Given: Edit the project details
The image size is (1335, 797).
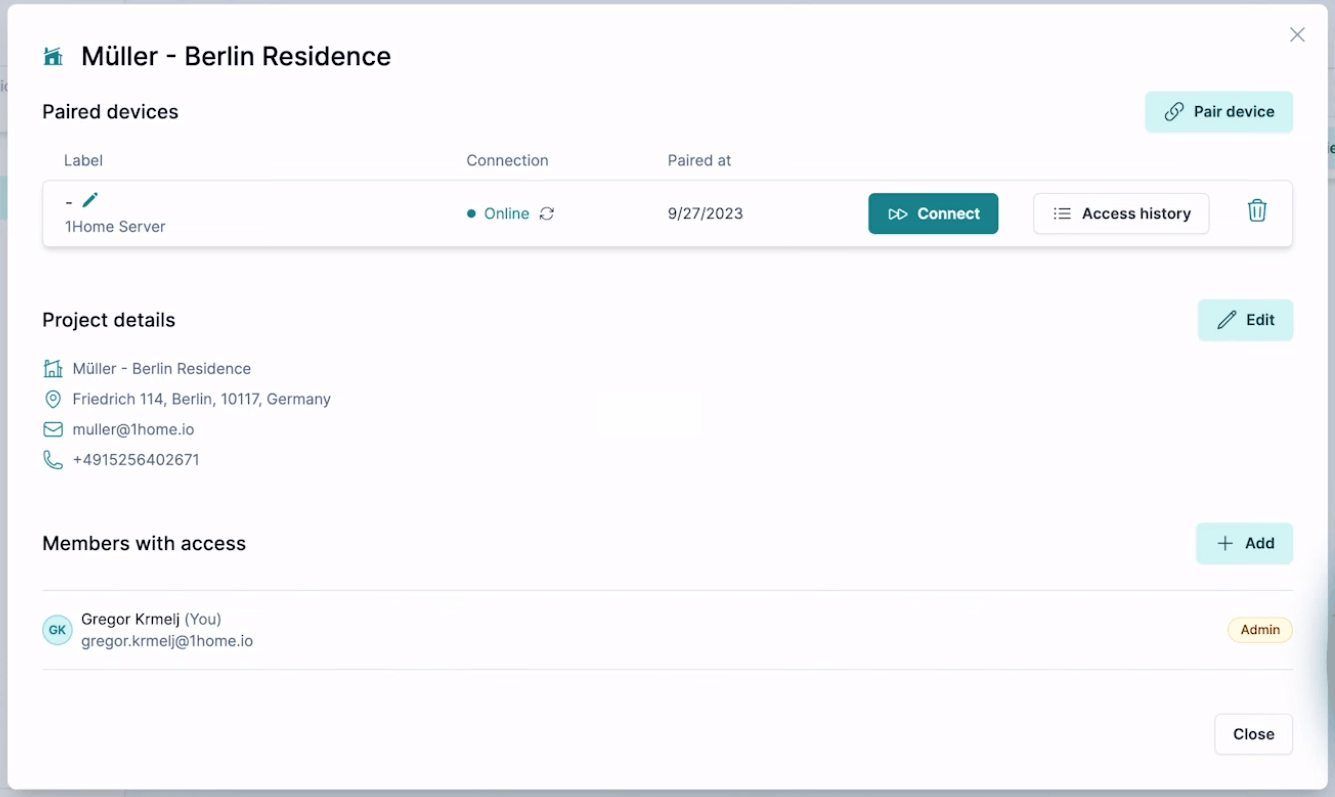Looking at the screenshot, I should point(1245,320).
